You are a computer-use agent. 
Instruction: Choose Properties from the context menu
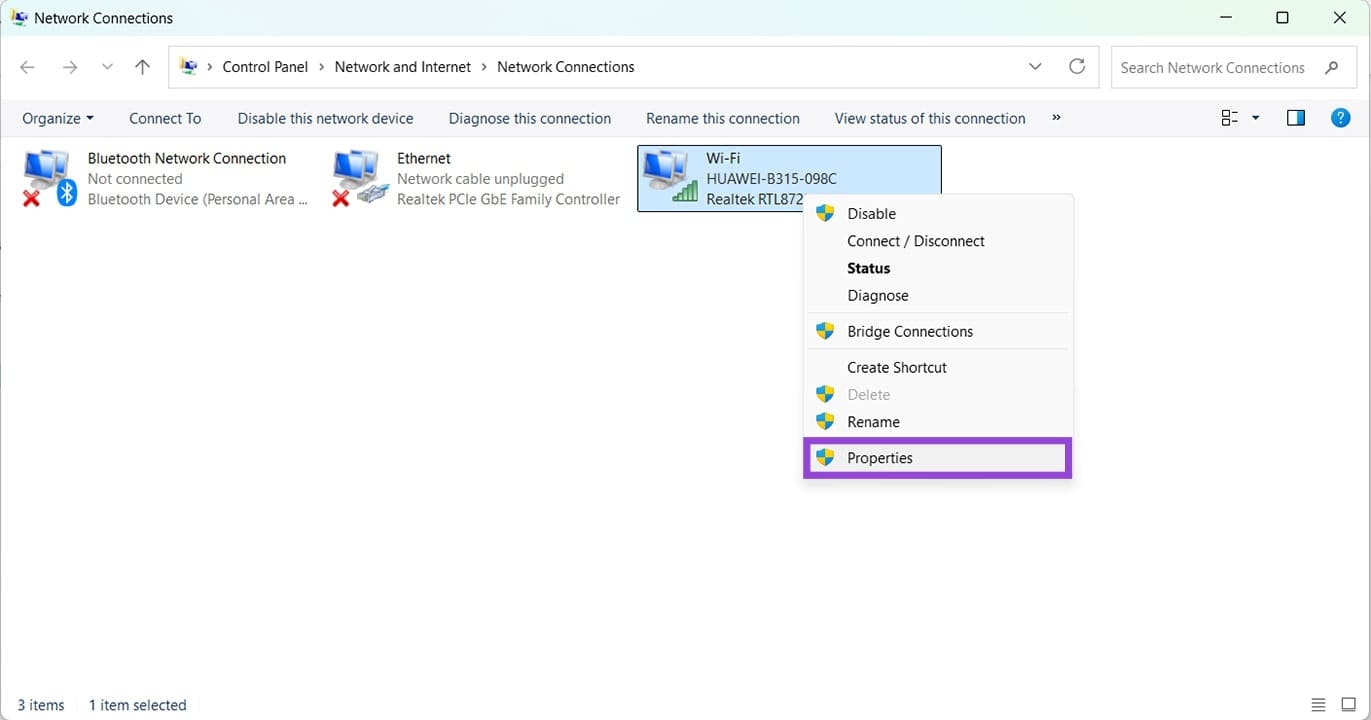[880, 458]
